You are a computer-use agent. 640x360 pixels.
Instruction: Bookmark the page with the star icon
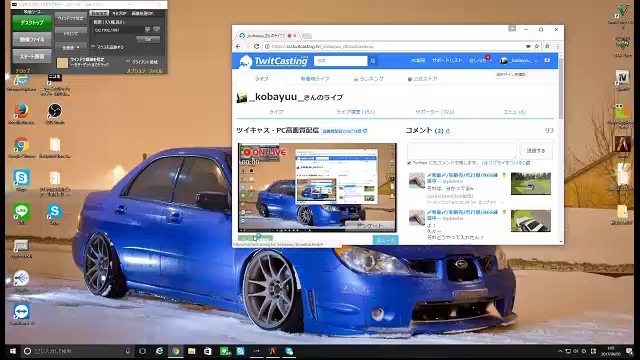click(x=537, y=47)
